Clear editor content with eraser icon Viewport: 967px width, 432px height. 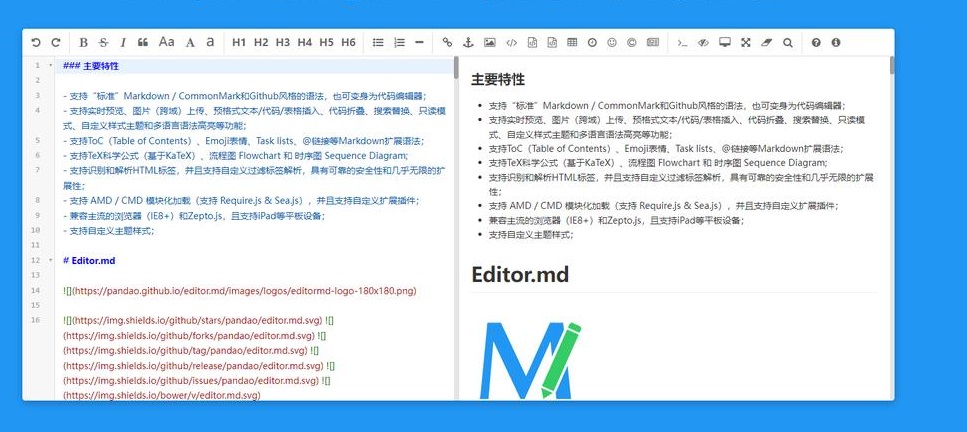(x=767, y=43)
